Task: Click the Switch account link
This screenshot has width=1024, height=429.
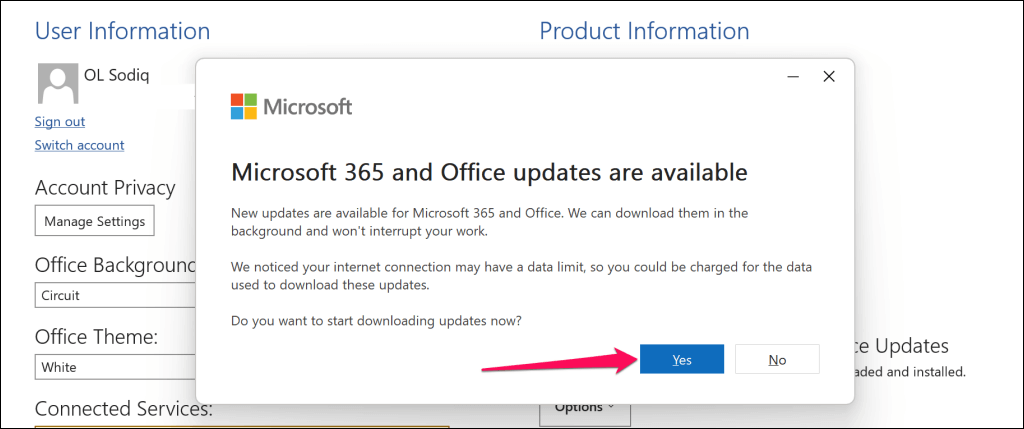Action: (79, 145)
